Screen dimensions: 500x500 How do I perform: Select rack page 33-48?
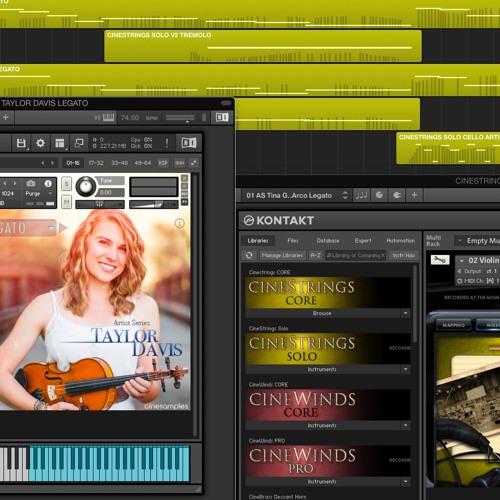[x=119, y=163]
